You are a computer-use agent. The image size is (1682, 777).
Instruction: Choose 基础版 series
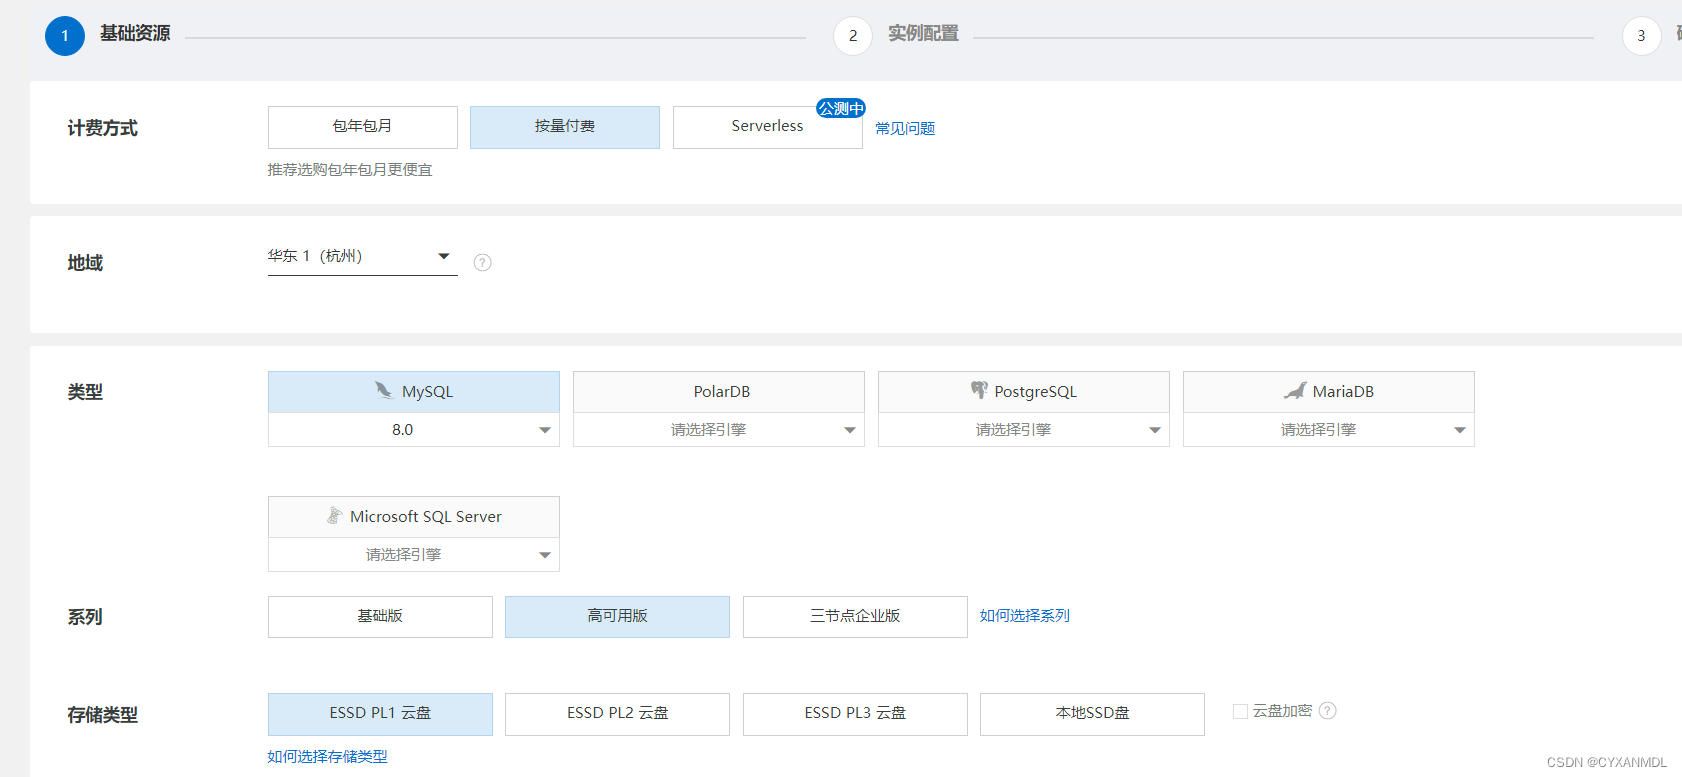click(380, 616)
